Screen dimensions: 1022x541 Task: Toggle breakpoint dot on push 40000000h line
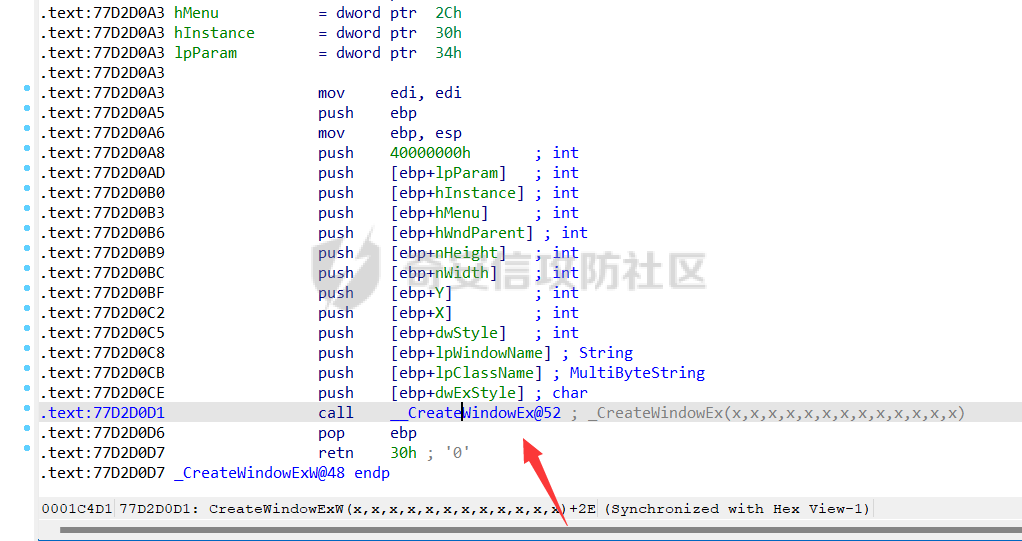tap(27, 148)
